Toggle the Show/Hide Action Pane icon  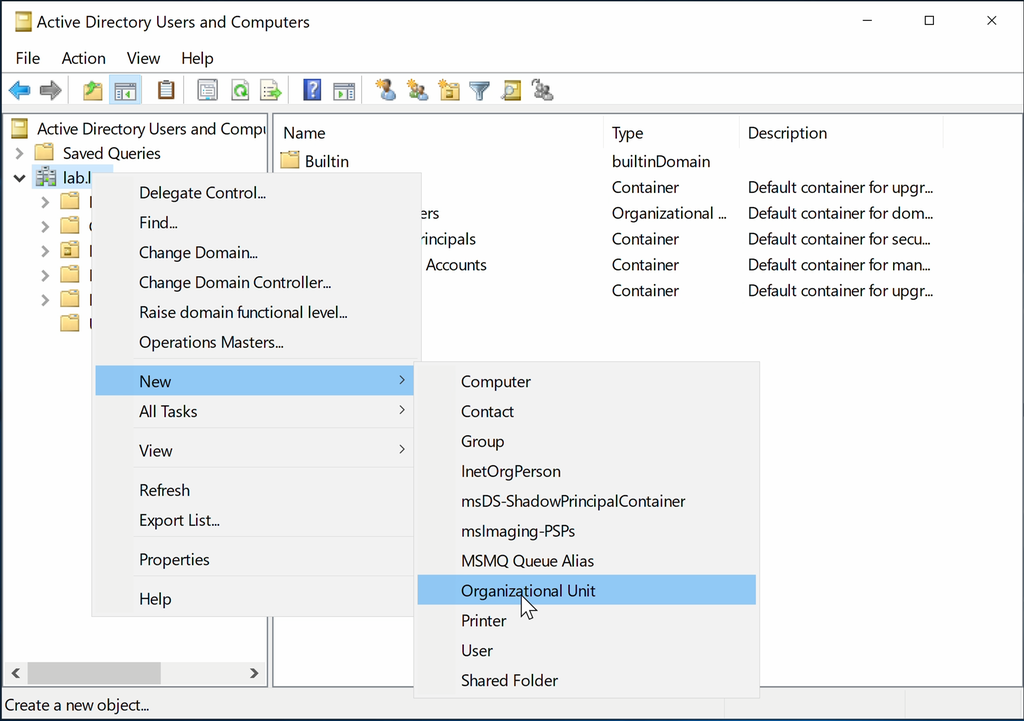[x=344, y=90]
